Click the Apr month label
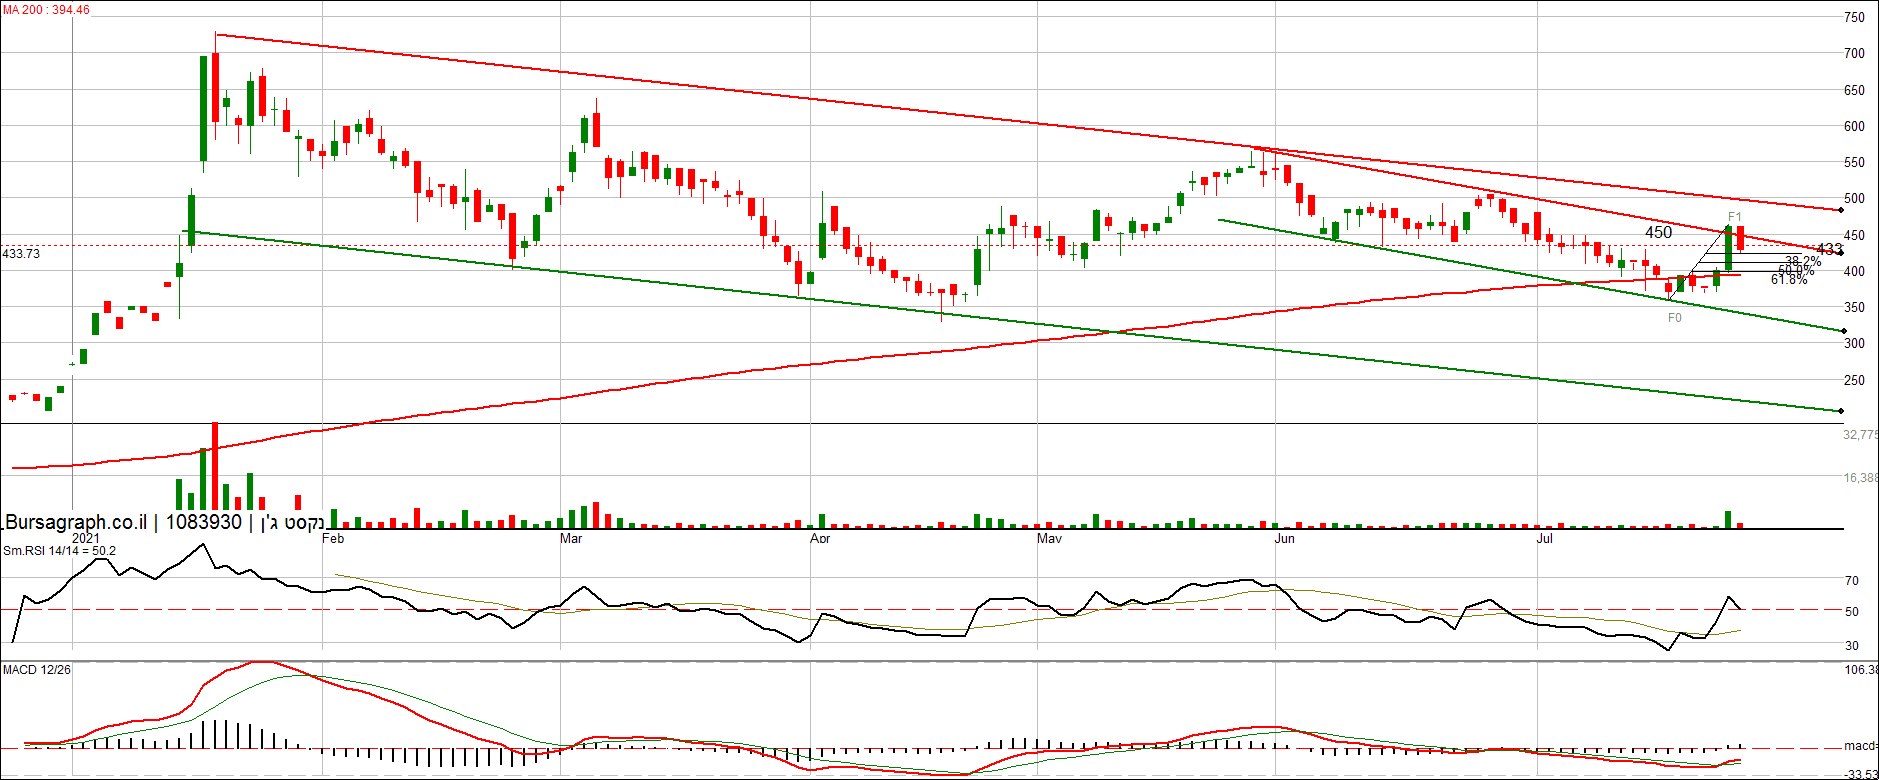Viewport: 1879px width, 780px height. tap(820, 539)
